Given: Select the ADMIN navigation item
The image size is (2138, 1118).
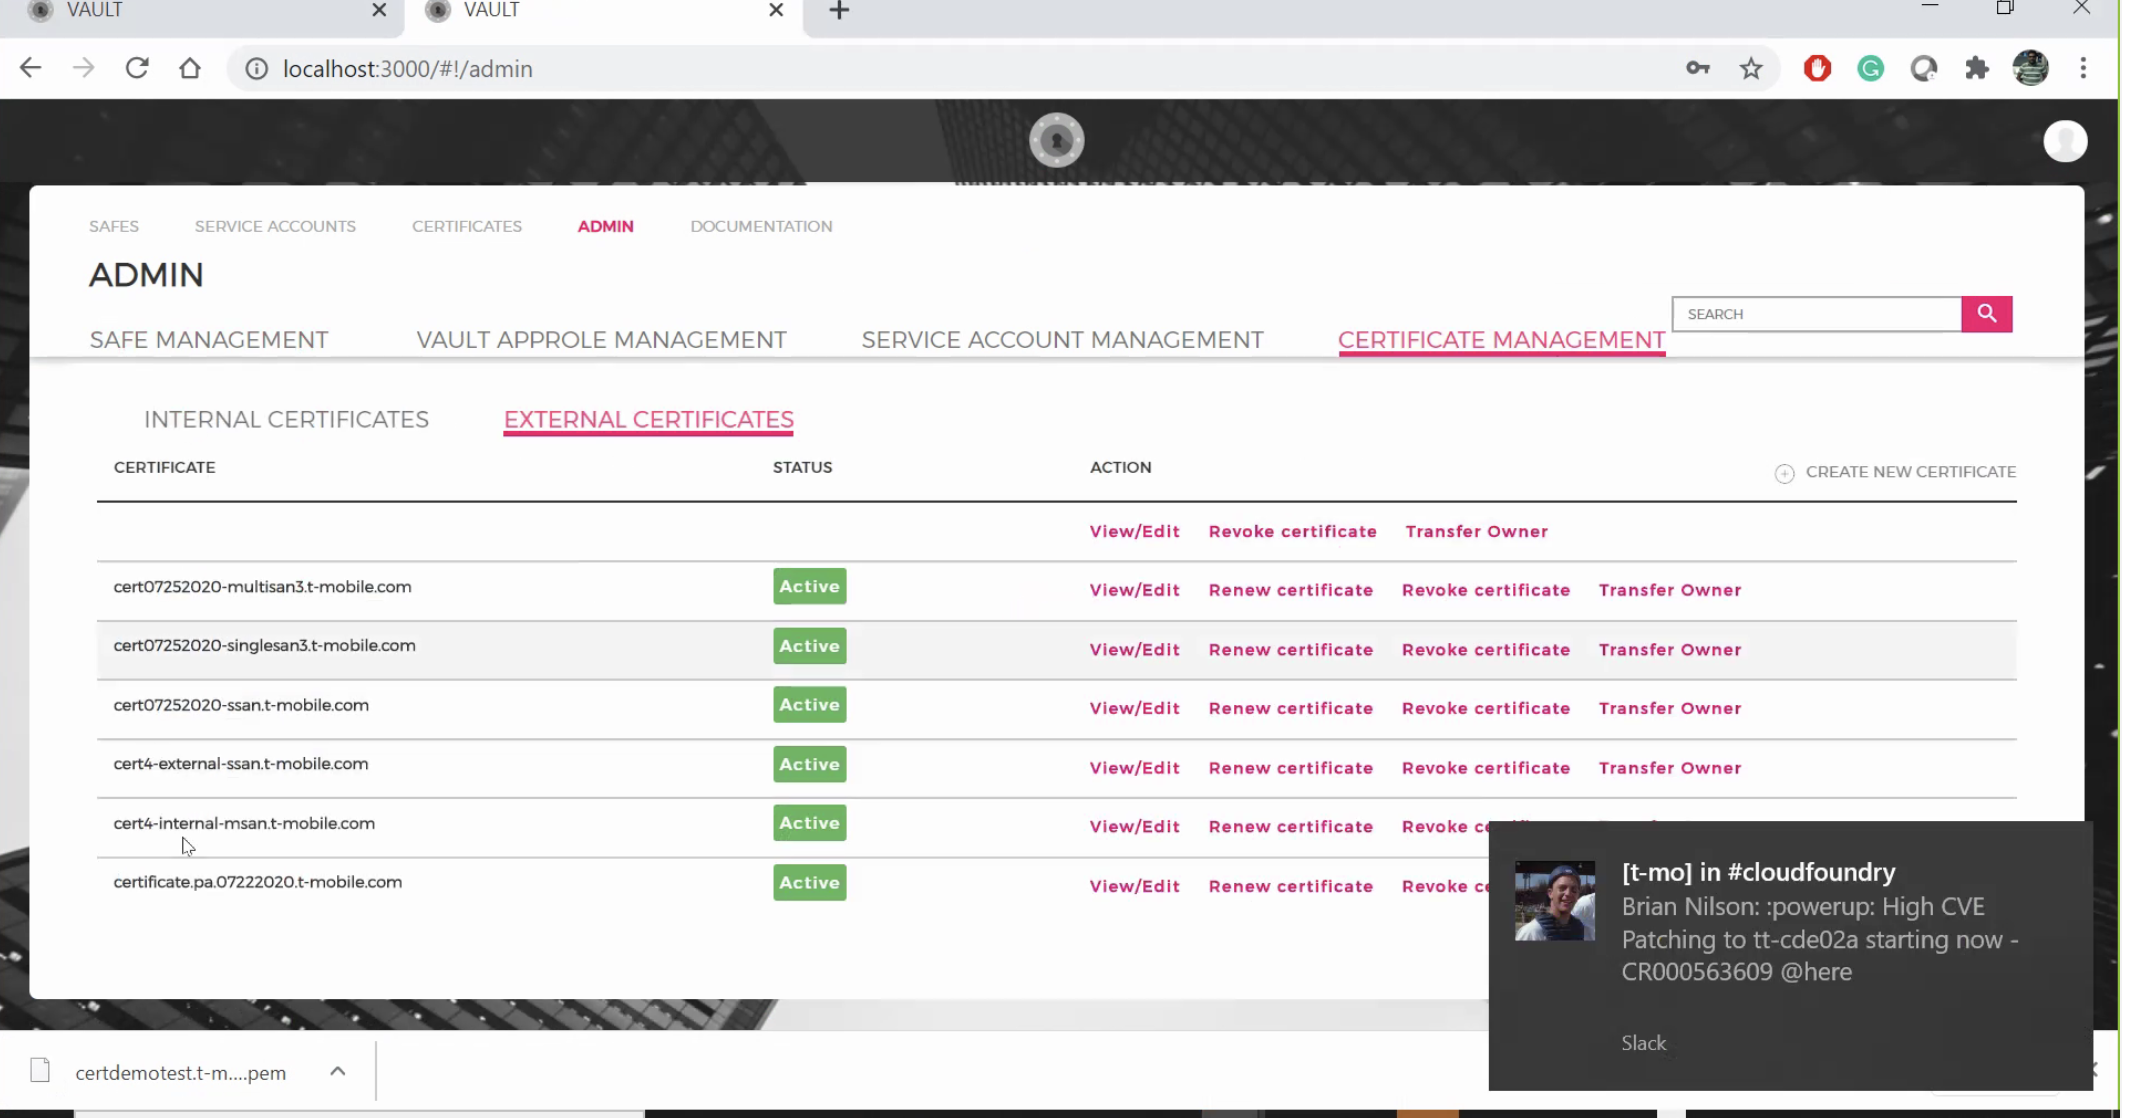Looking at the screenshot, I should (x=606, y=226).
